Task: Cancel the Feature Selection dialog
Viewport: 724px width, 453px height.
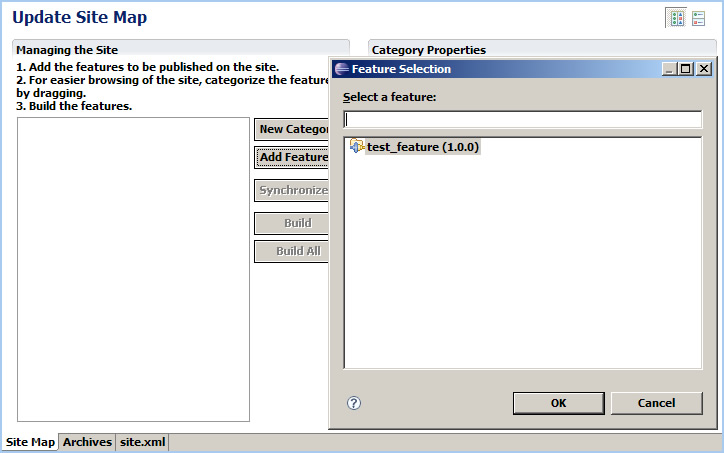Action: click(x=657, y=403)
